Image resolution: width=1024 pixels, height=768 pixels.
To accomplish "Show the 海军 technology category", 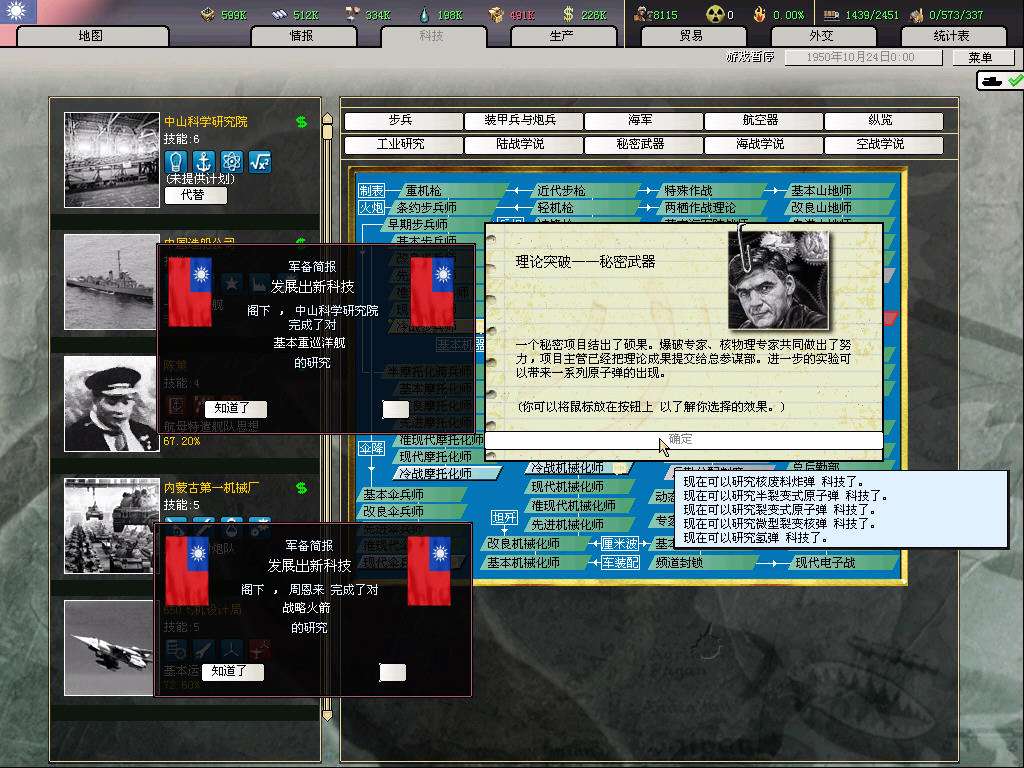I will coord(643,121).
